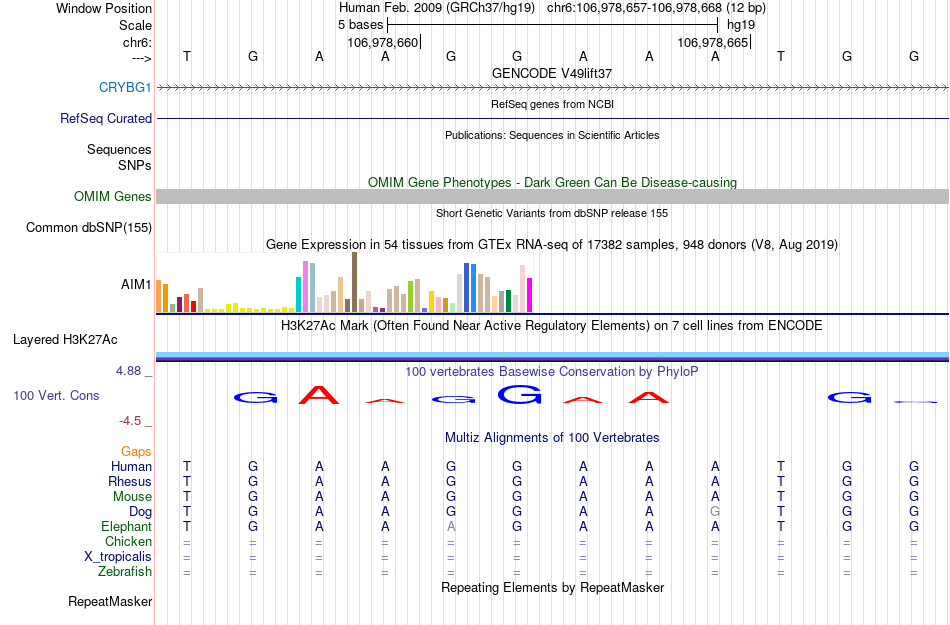Click the Zebrafish species label
The width and height of the screenshot is (950, 625).
pyautogui.click(x=124, y=571)
